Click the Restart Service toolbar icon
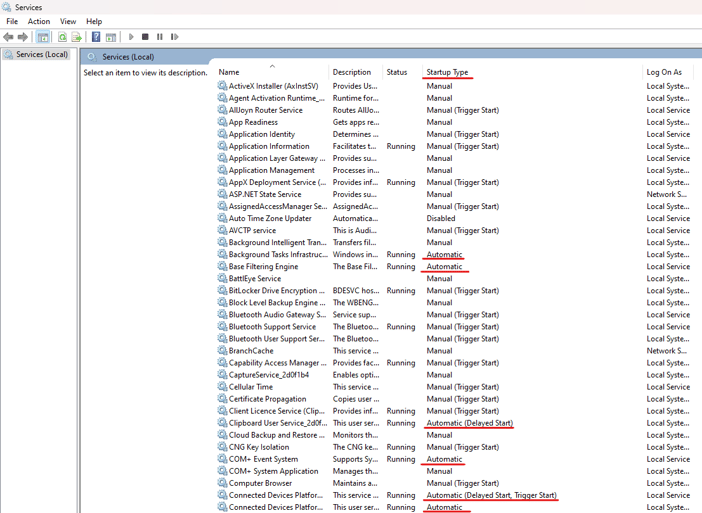The width and height of the screenshot is (702, 513). (x=175, y=37)
